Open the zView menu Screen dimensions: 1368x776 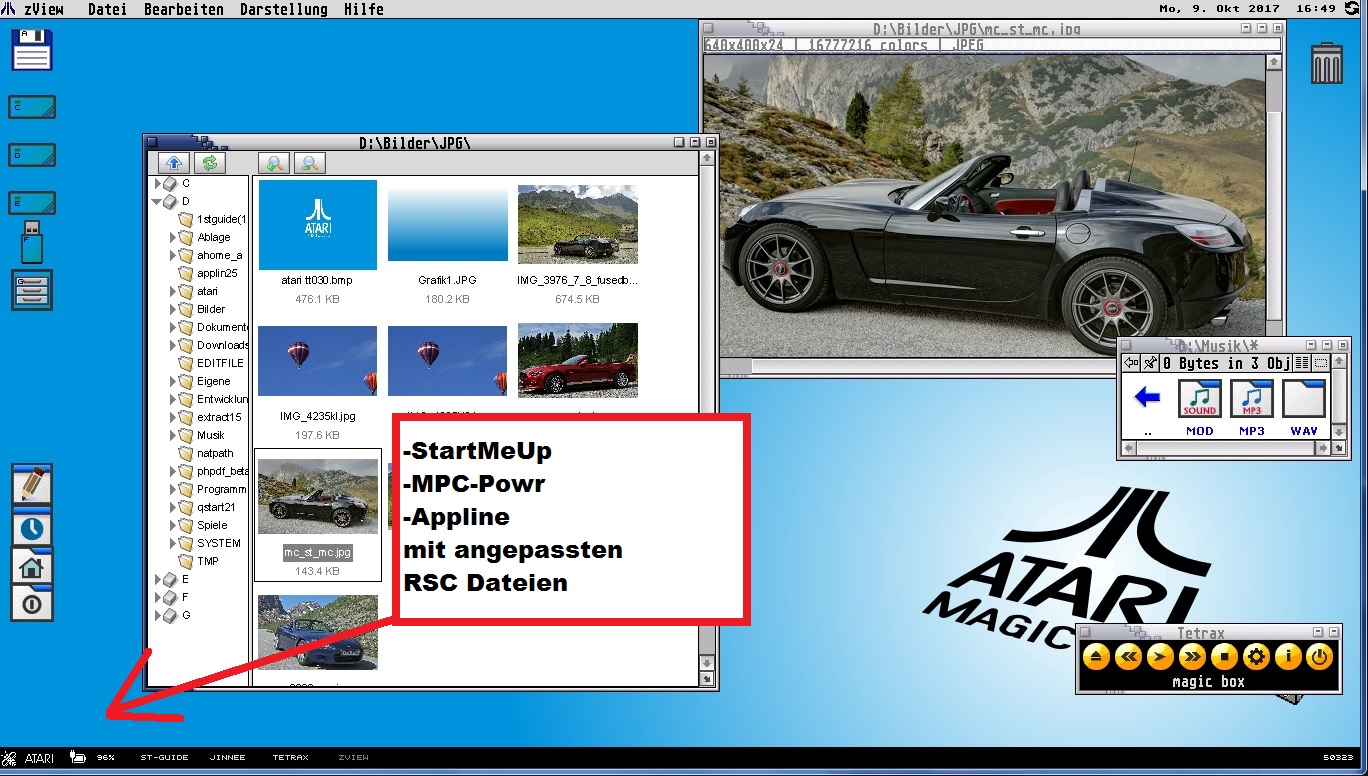pyautogui.click(x=43, y=9)
